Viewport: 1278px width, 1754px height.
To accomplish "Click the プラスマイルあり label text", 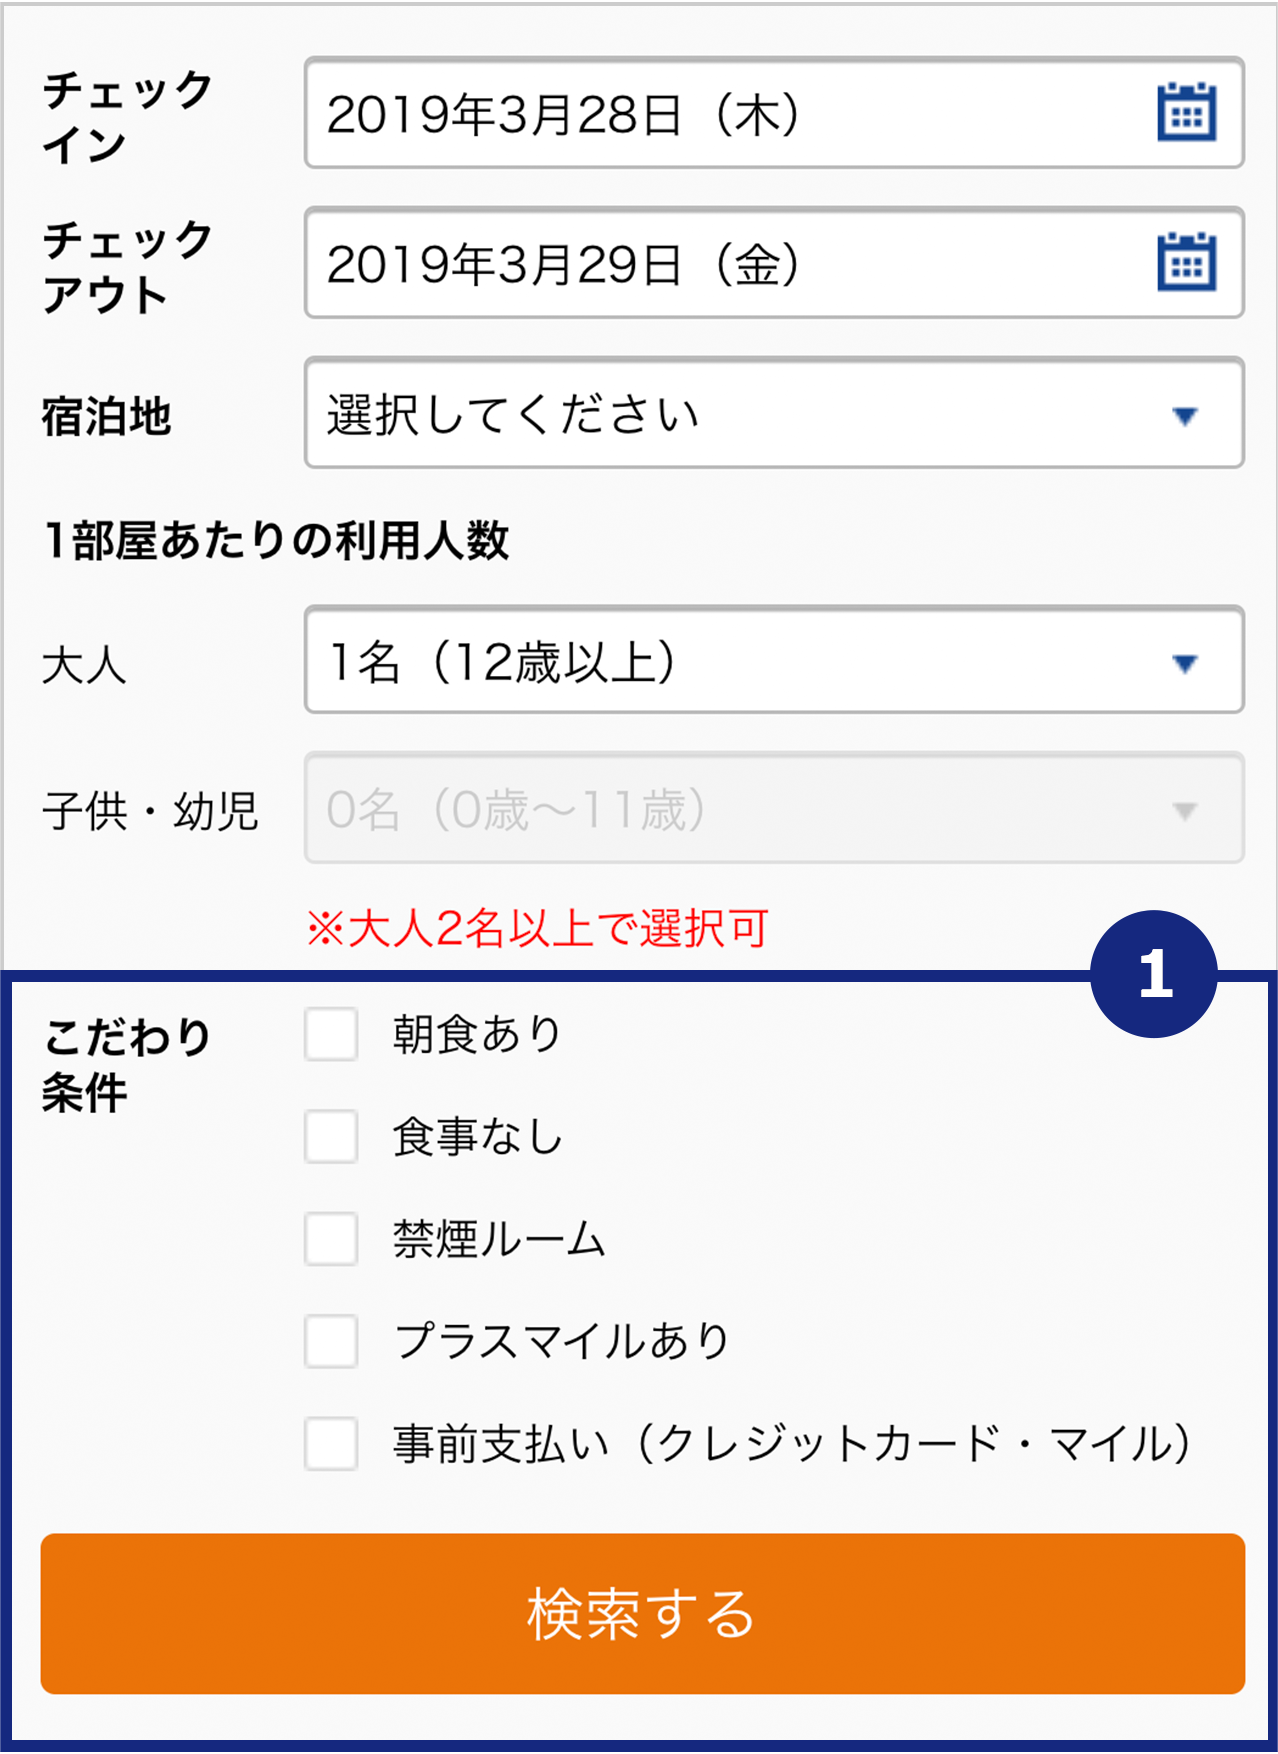I will 561,1342.
